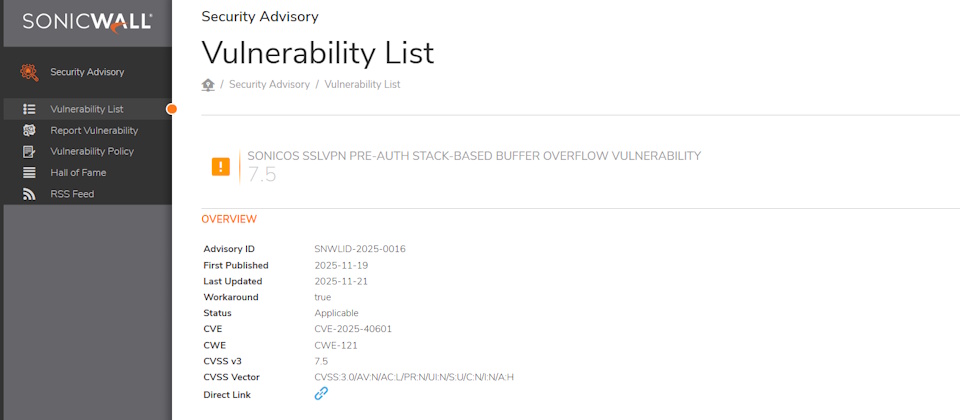Viewport: 960px width, 420px height.
Task: Click the SSLVPN buffer overflow advisory title
Action: click(x=474, y=156)
